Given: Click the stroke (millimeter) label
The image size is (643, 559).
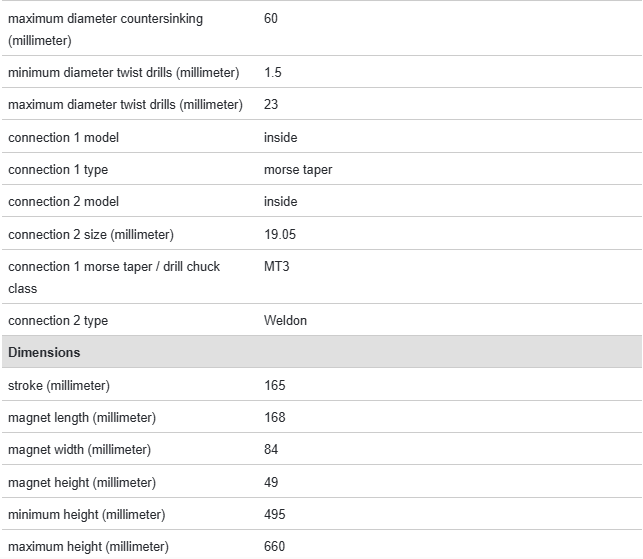Looking at the screenshot, I should coord(59,386).
